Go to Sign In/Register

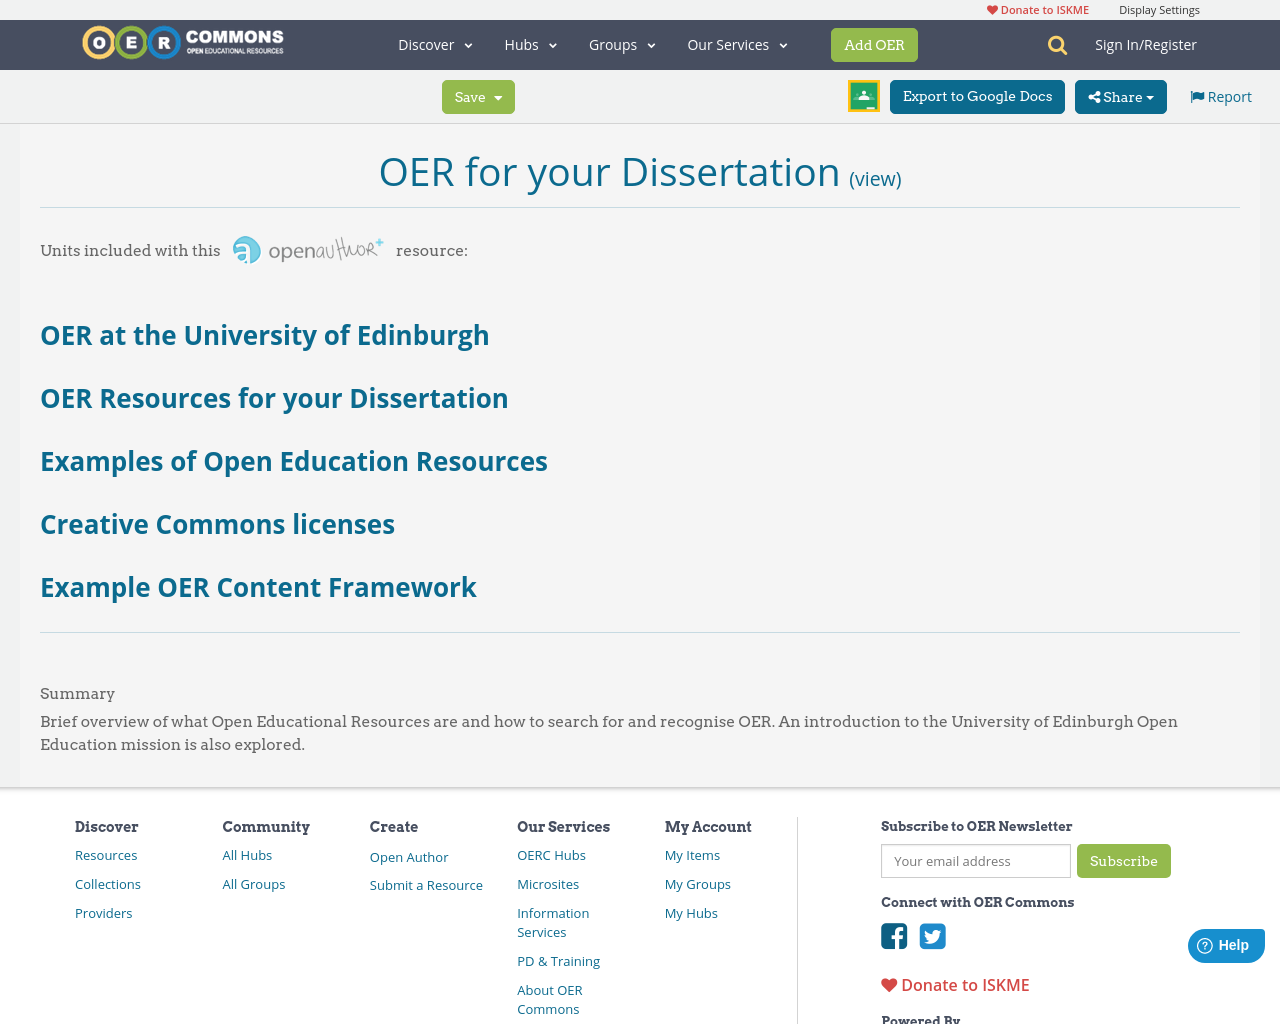[1146, 43]
